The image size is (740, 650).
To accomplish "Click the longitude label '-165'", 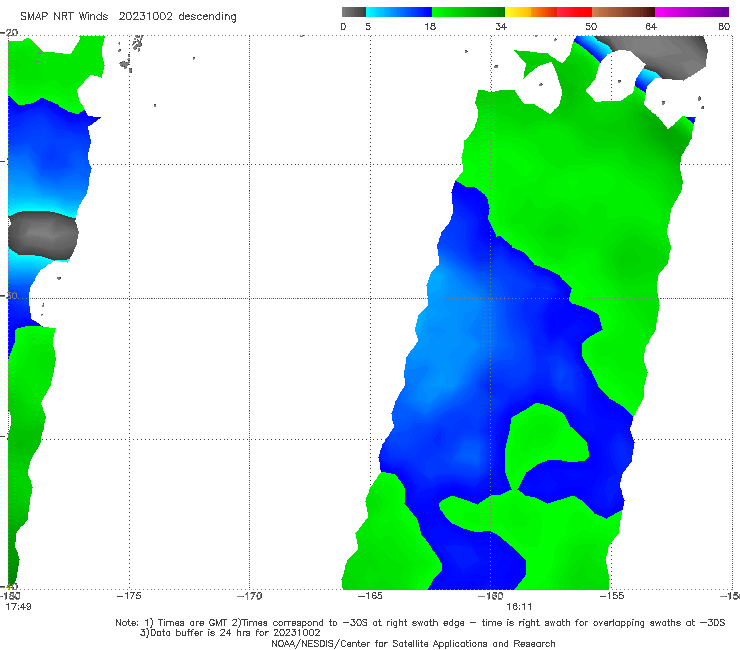I will (370, 596).
